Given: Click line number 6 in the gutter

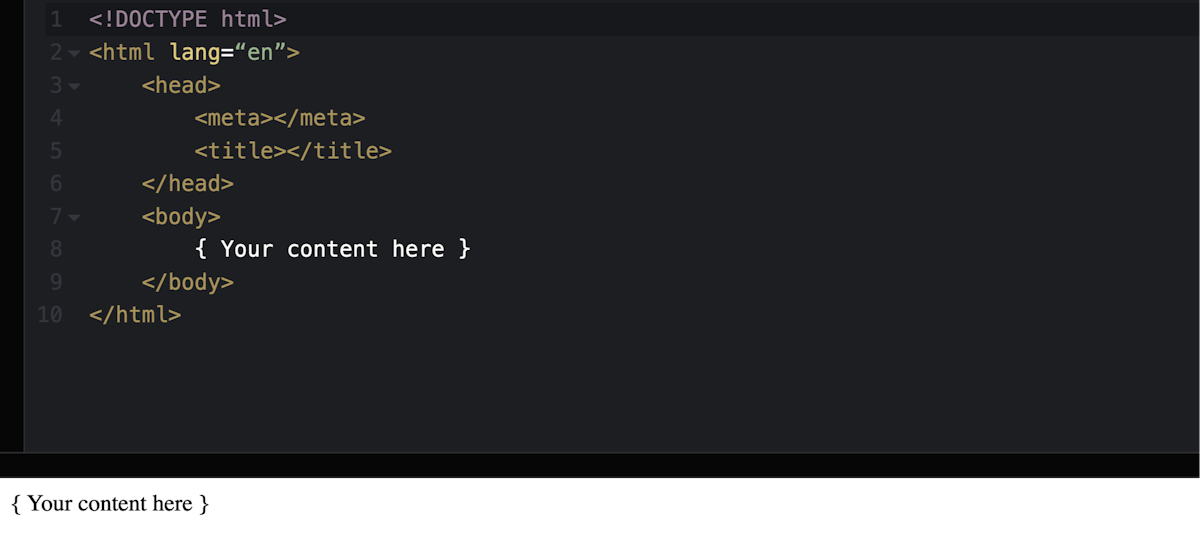Looking at the screenshot, I should [x=55, y=184].
